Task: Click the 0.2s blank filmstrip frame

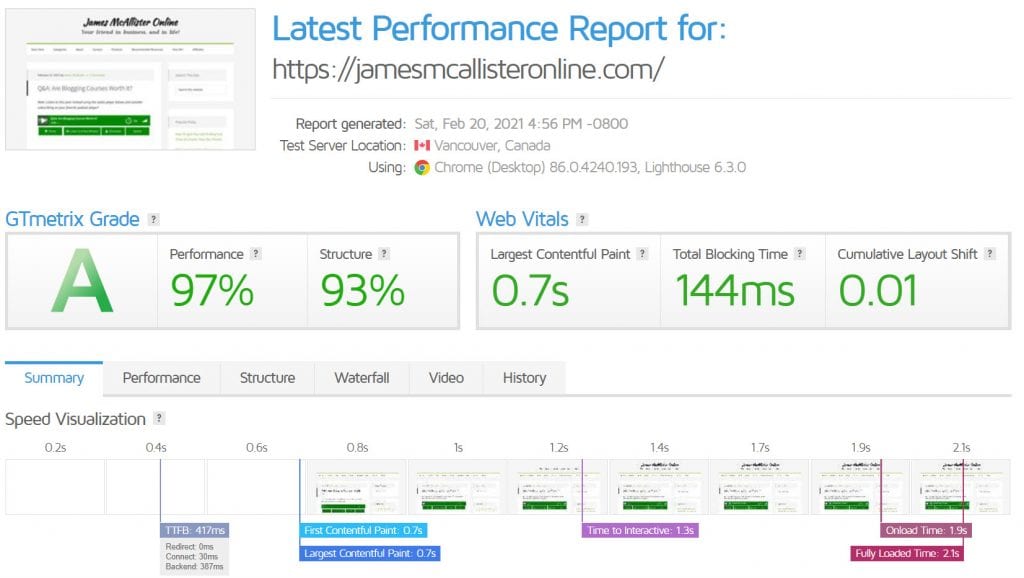Action: tap(56, 487)
